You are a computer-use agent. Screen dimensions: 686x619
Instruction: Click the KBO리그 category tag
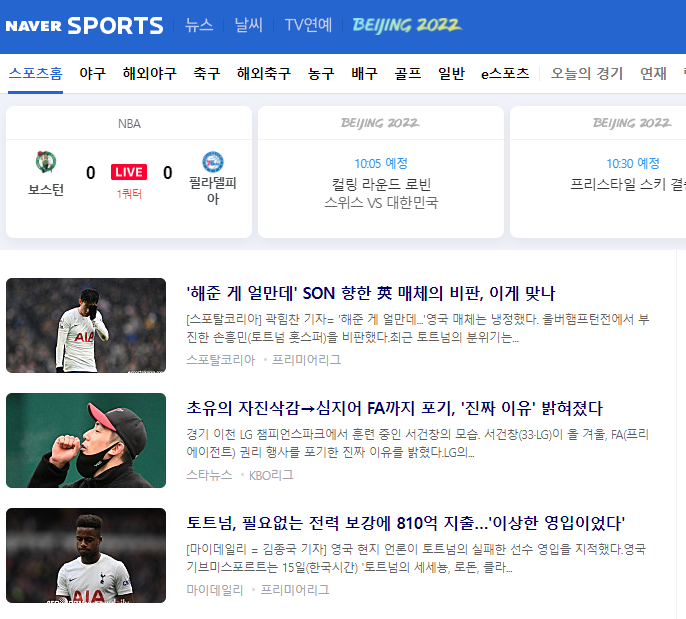coord(271,475)
